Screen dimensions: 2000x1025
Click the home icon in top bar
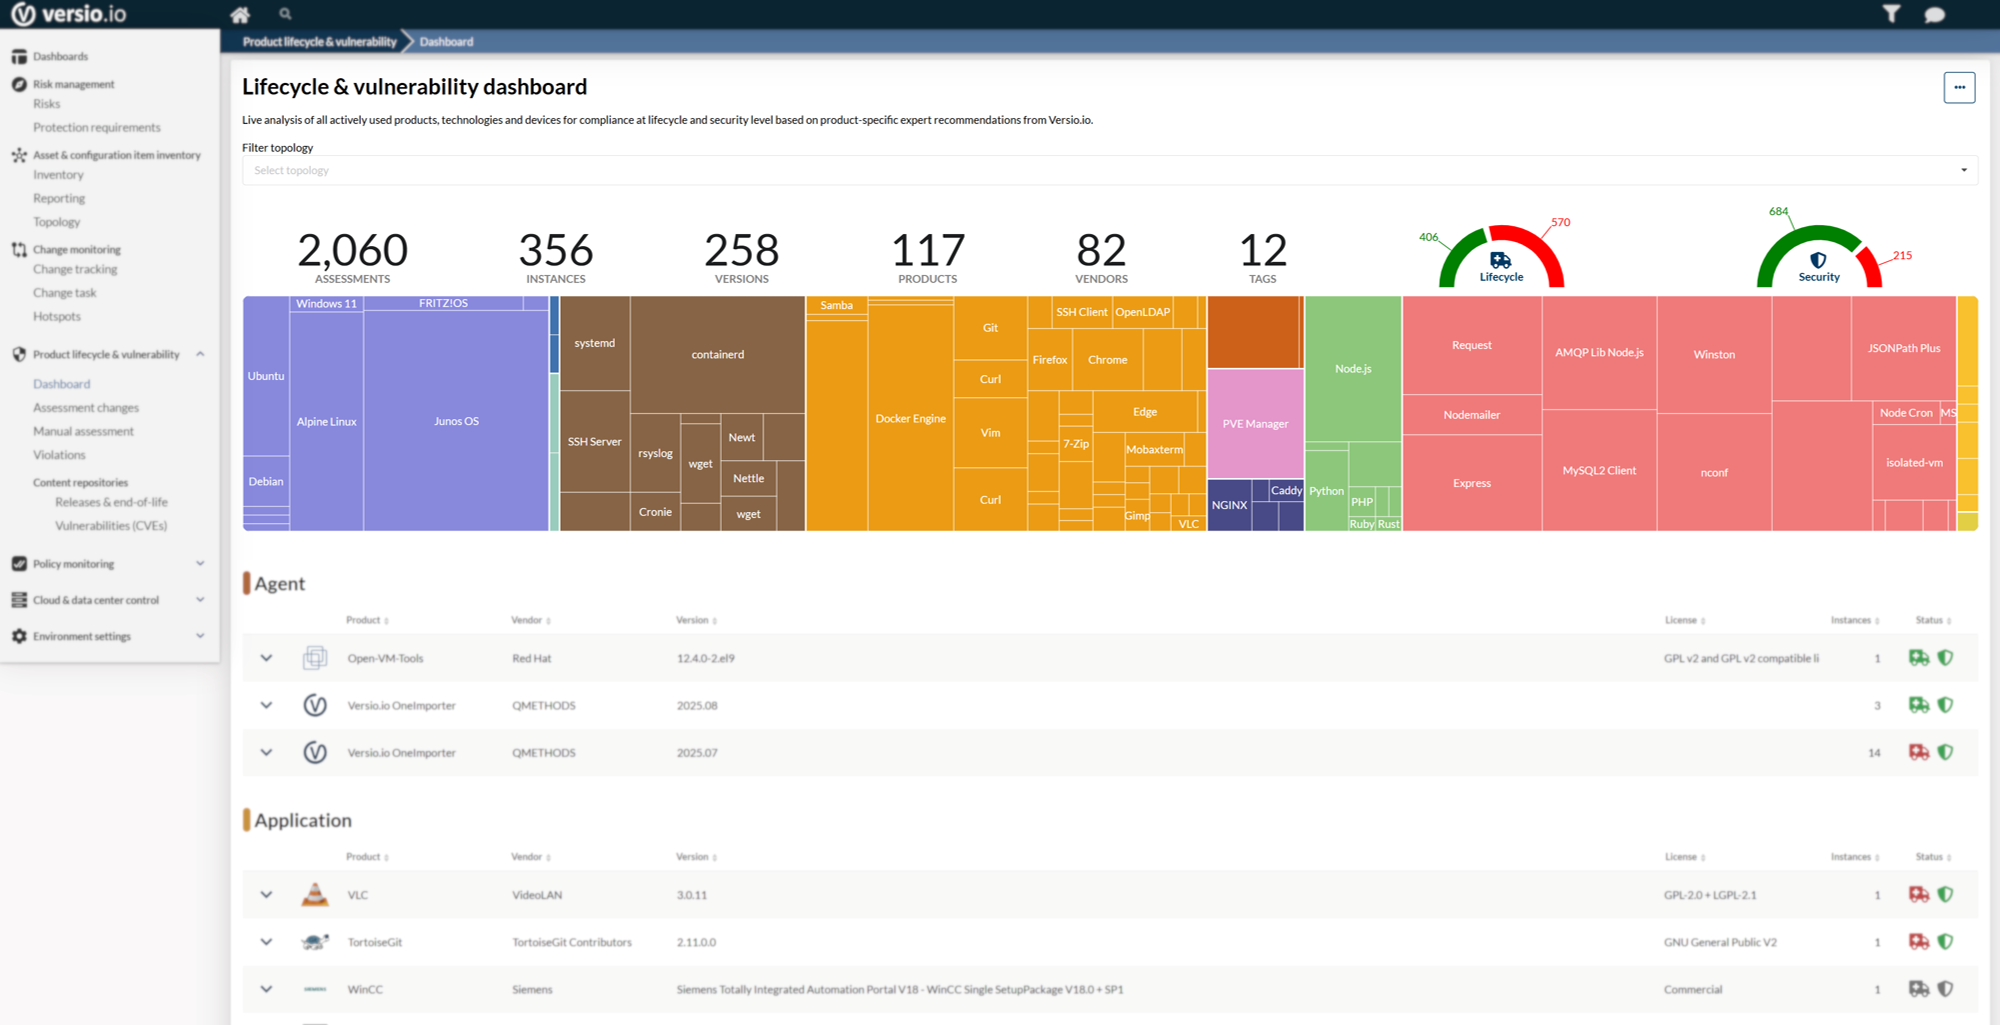point(240,14)
